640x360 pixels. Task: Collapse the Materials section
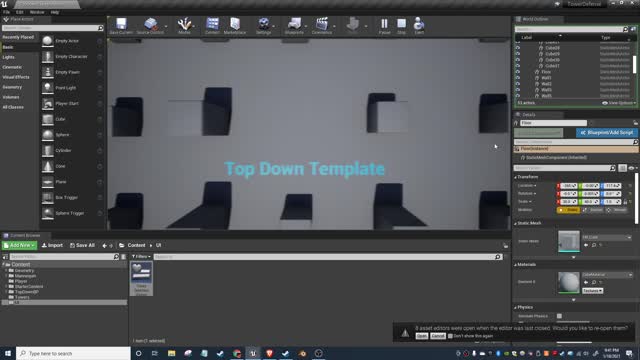click(516, 264)
